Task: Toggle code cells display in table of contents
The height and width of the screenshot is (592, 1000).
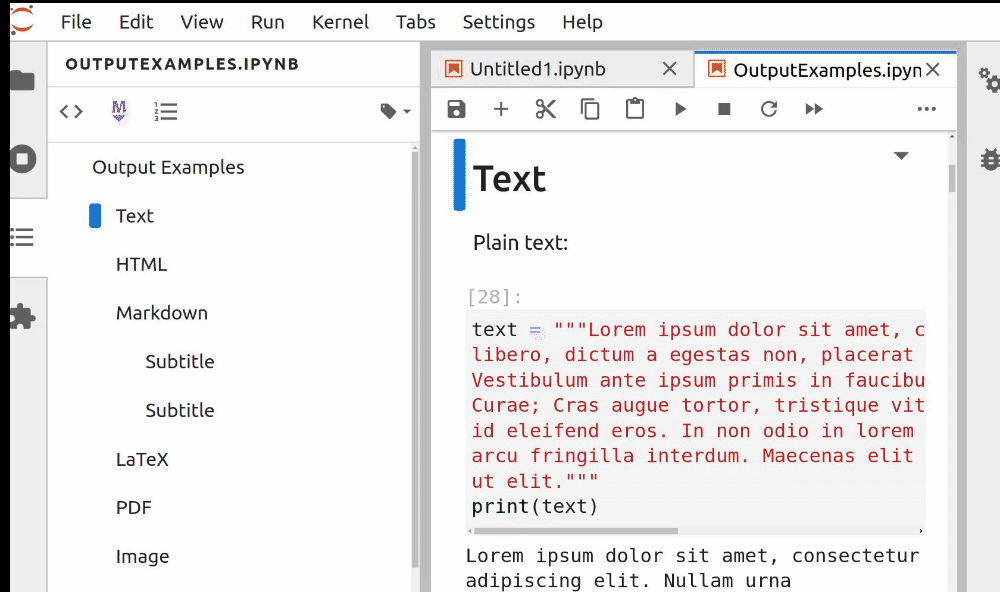Action: pos(71,112)
